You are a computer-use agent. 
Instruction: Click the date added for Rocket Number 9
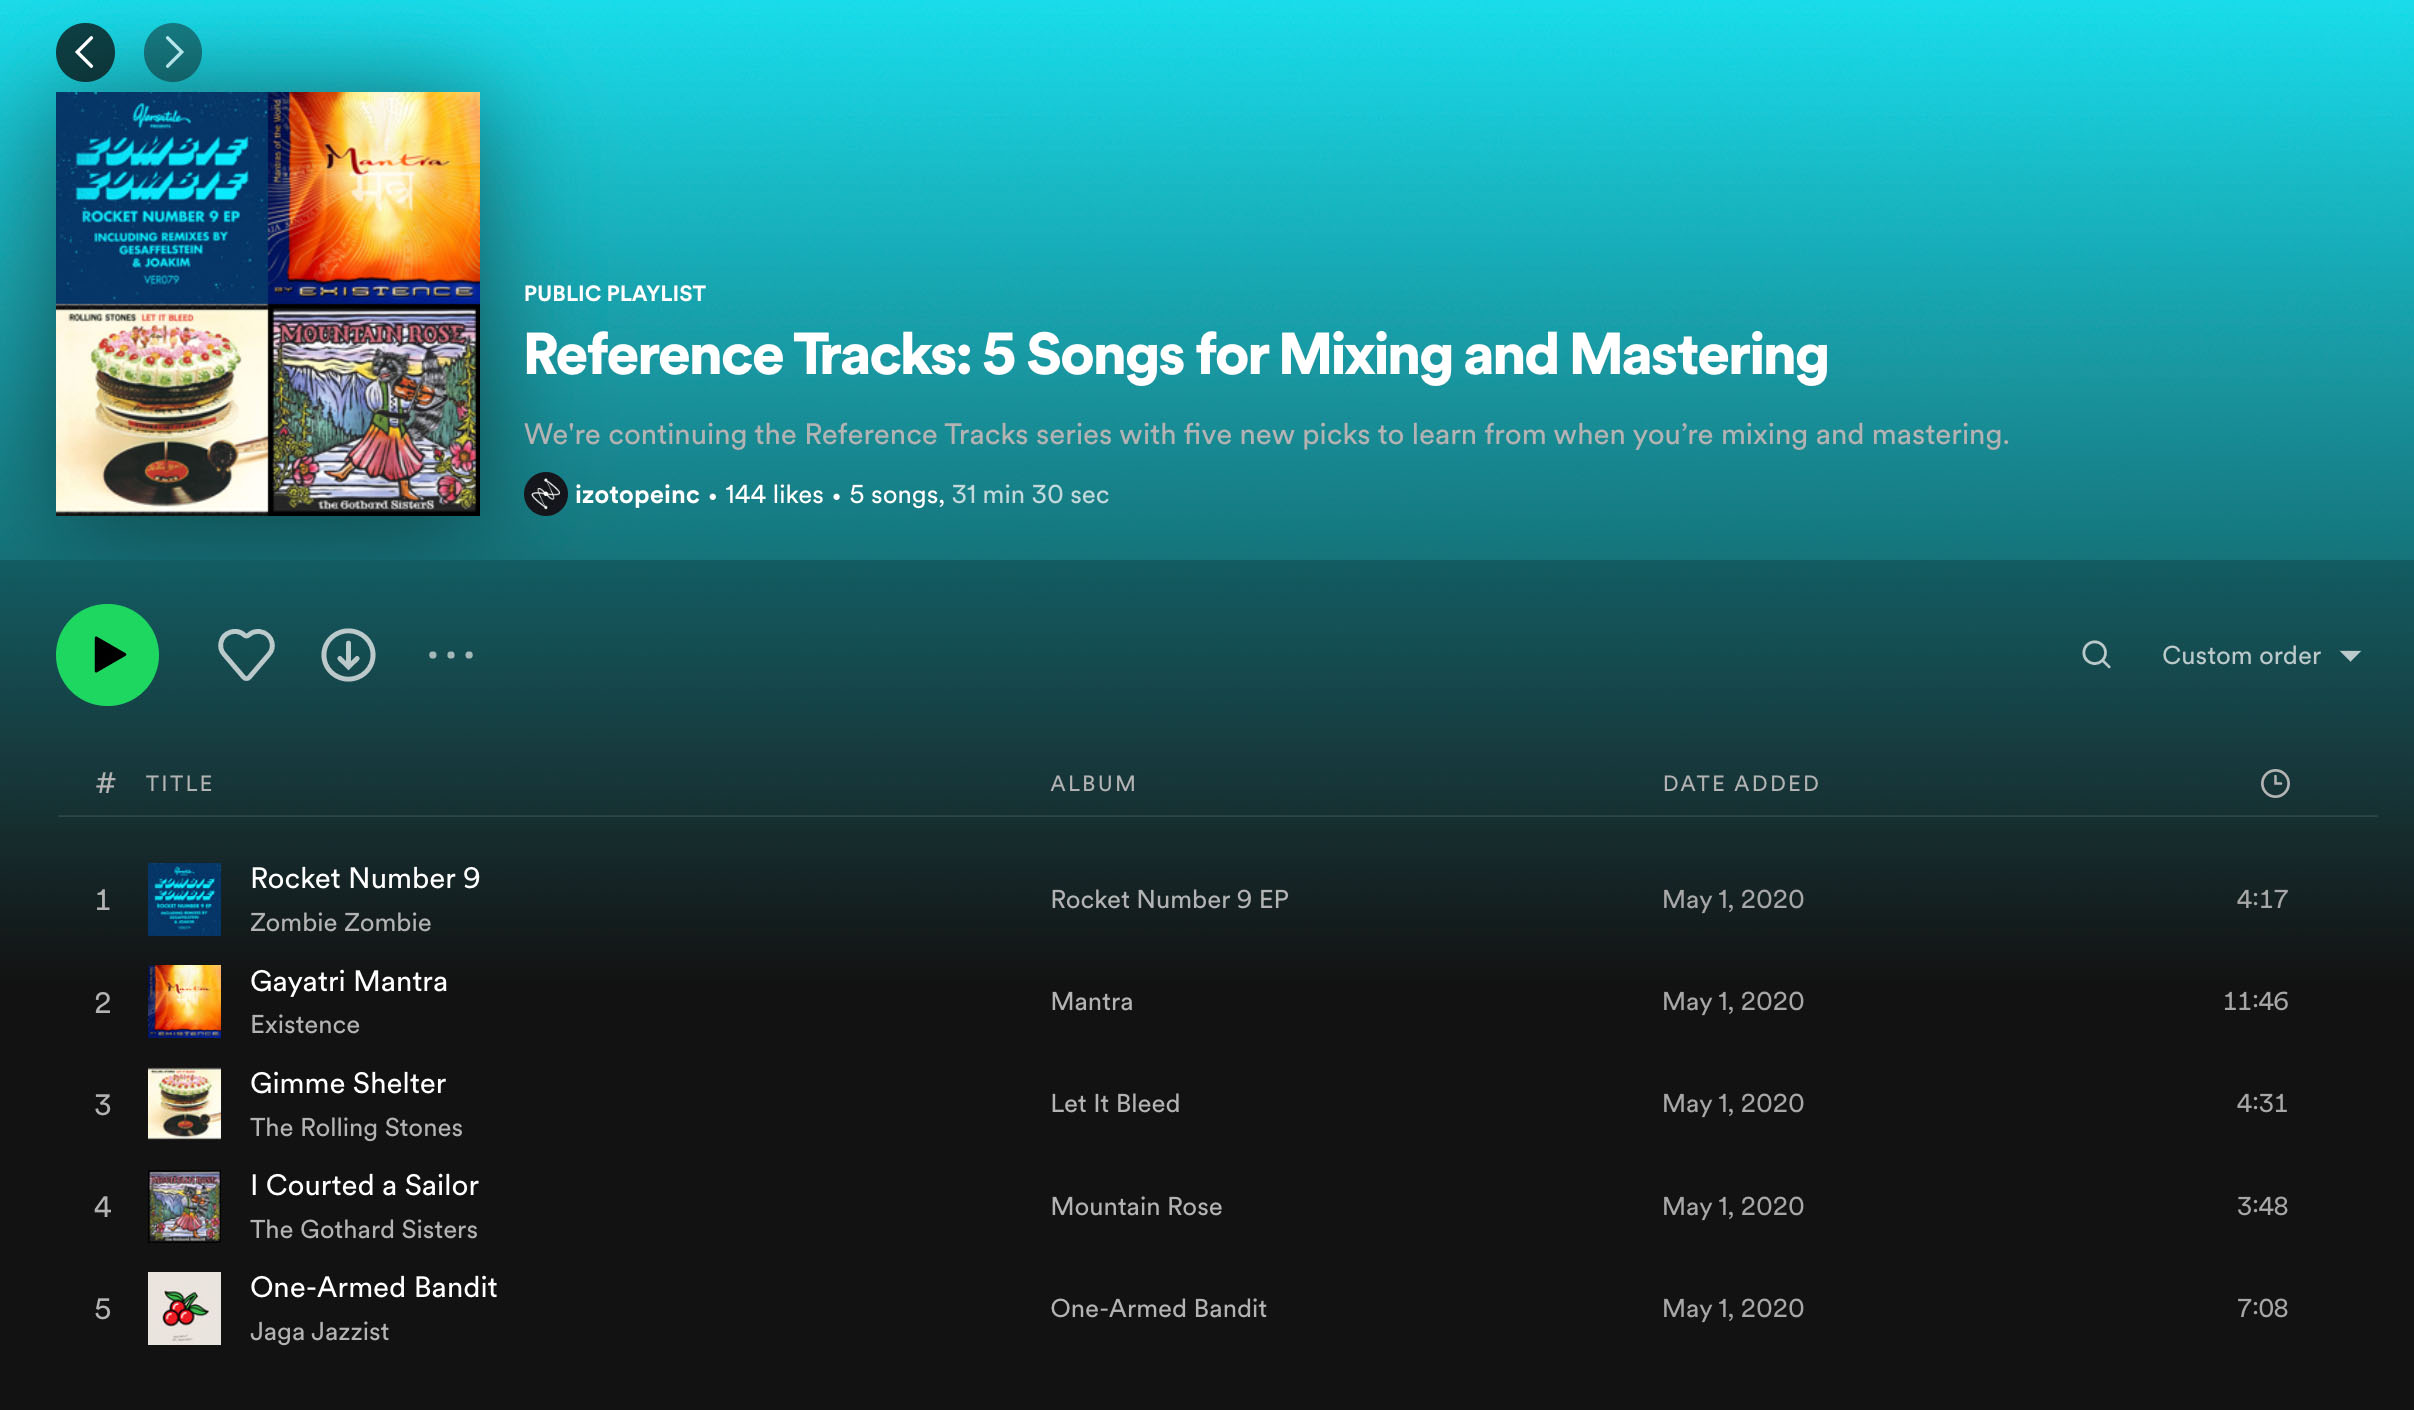click(1733, 899)
